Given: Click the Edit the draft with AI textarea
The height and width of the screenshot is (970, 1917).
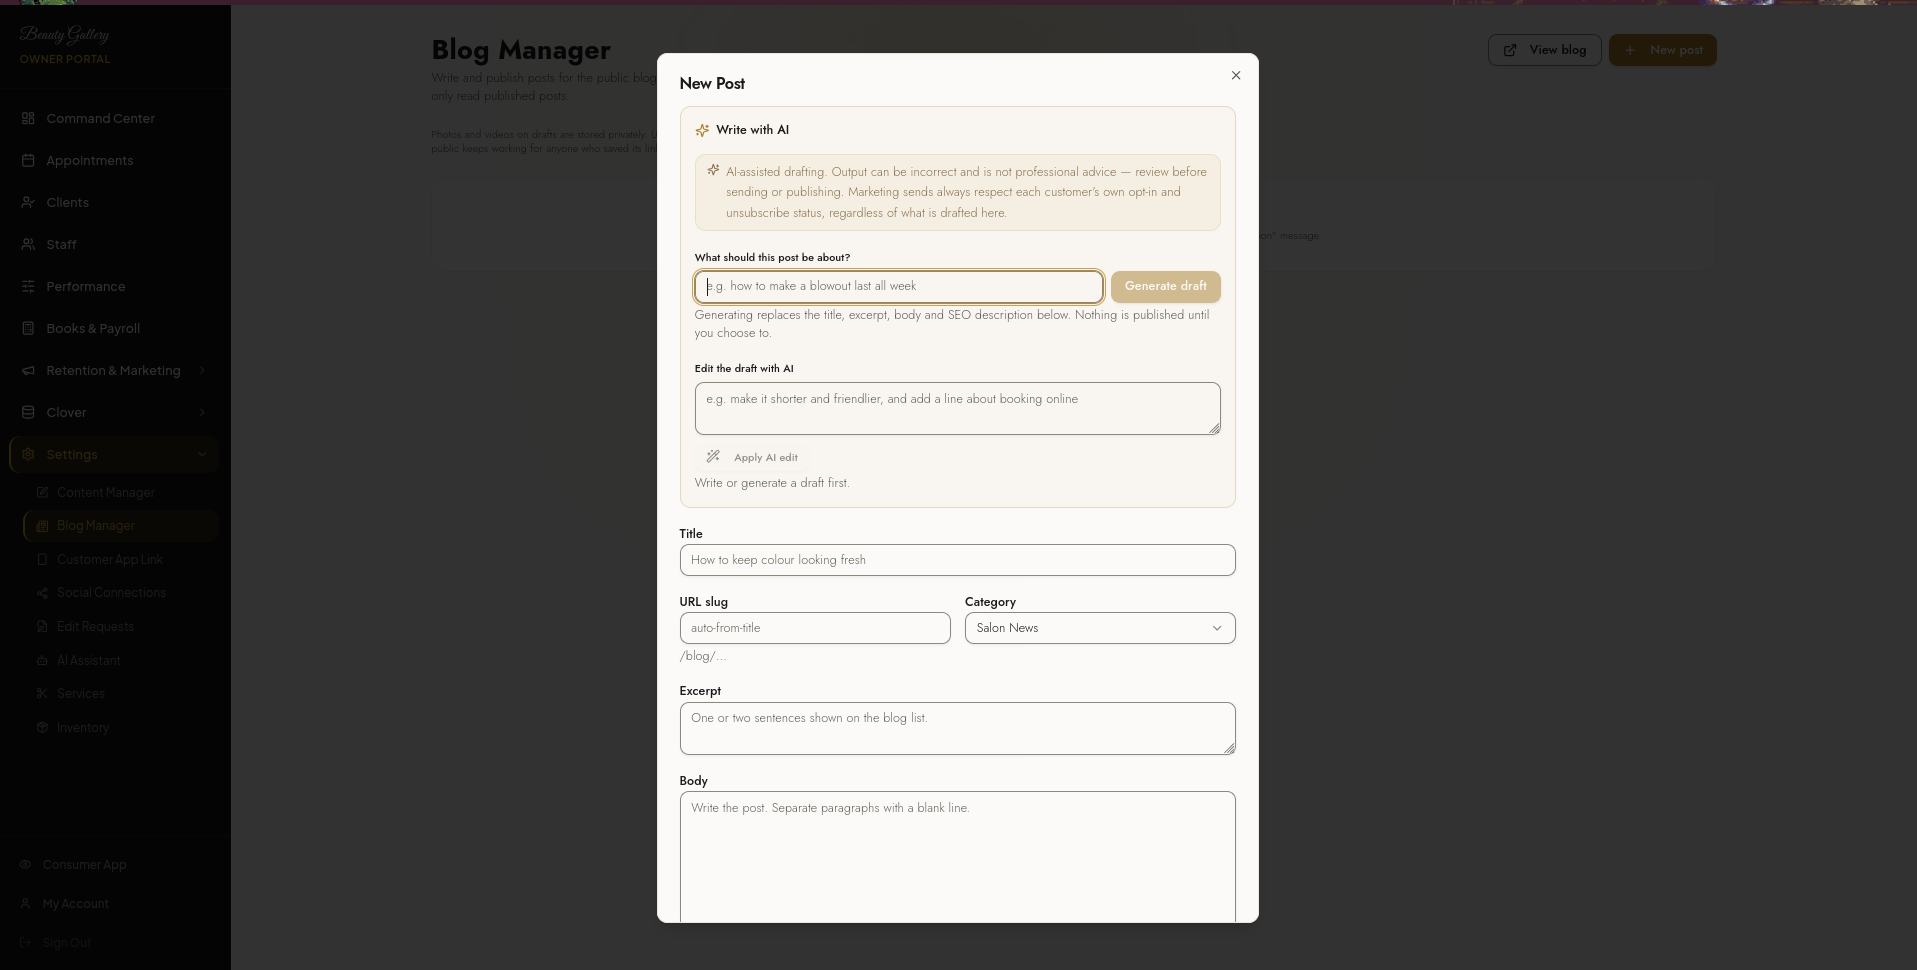Looking at the screenshot, I should click(958, 408).
